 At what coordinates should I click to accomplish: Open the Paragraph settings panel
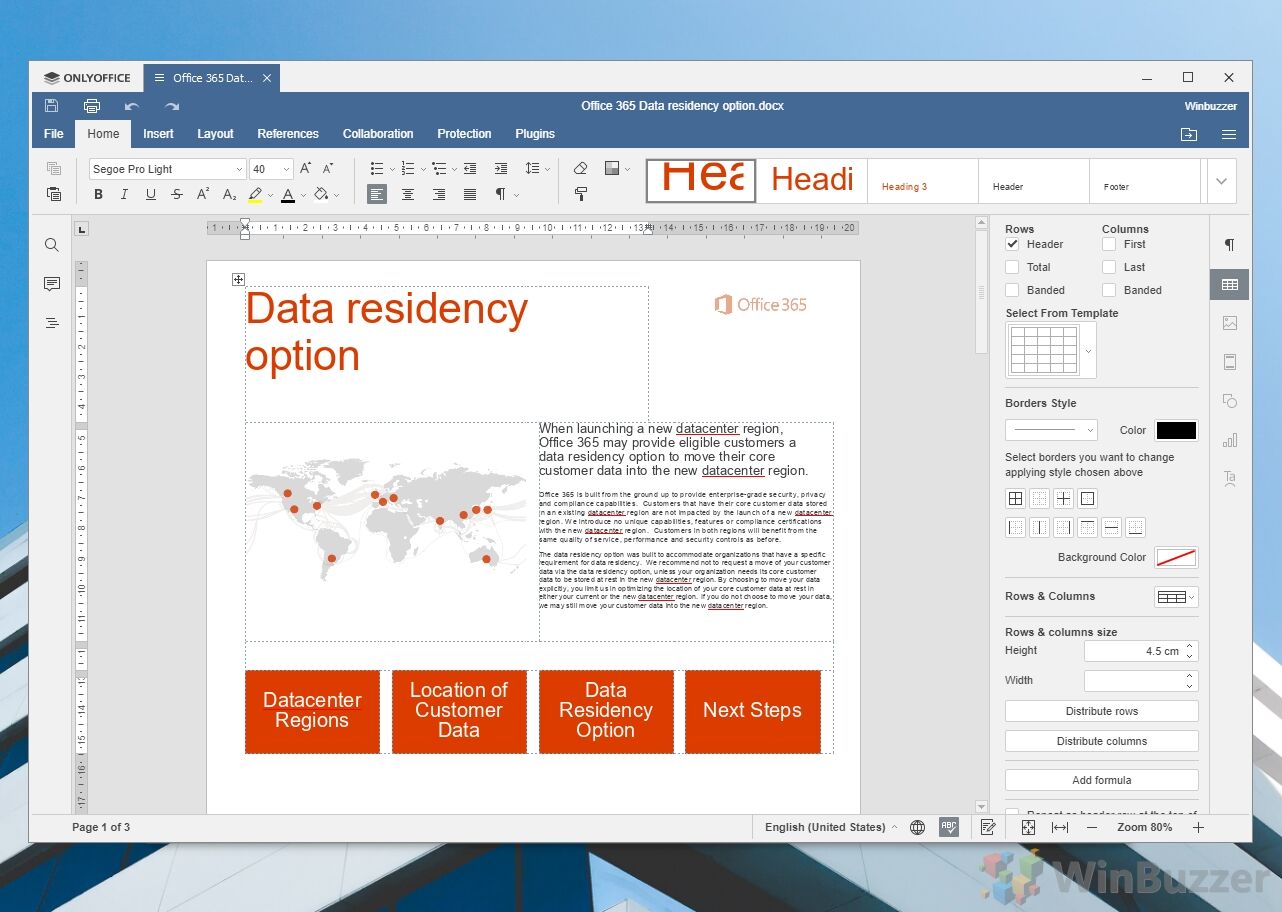[1229, 244]
